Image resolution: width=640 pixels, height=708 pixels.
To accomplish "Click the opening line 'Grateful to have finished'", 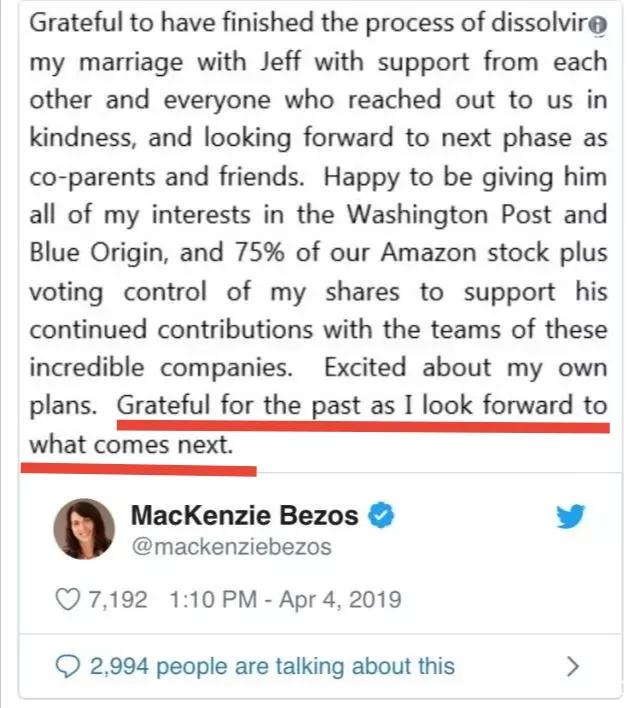I will tap(173, 23).
